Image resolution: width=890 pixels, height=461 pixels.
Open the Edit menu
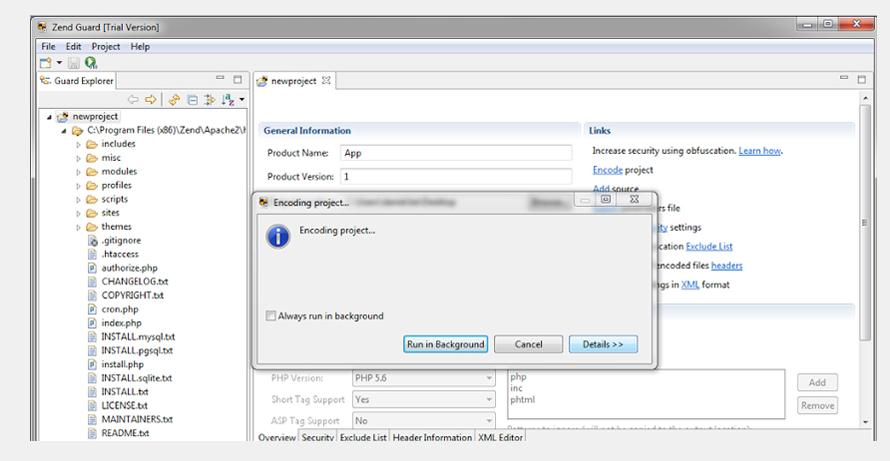click(73, 47)
